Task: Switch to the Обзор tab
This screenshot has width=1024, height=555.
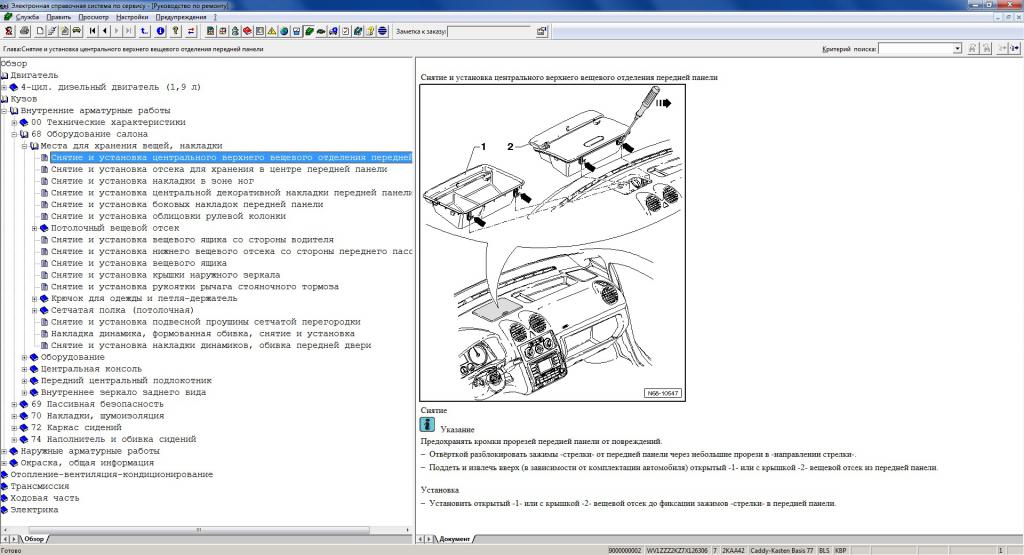Action: point(34,539)
